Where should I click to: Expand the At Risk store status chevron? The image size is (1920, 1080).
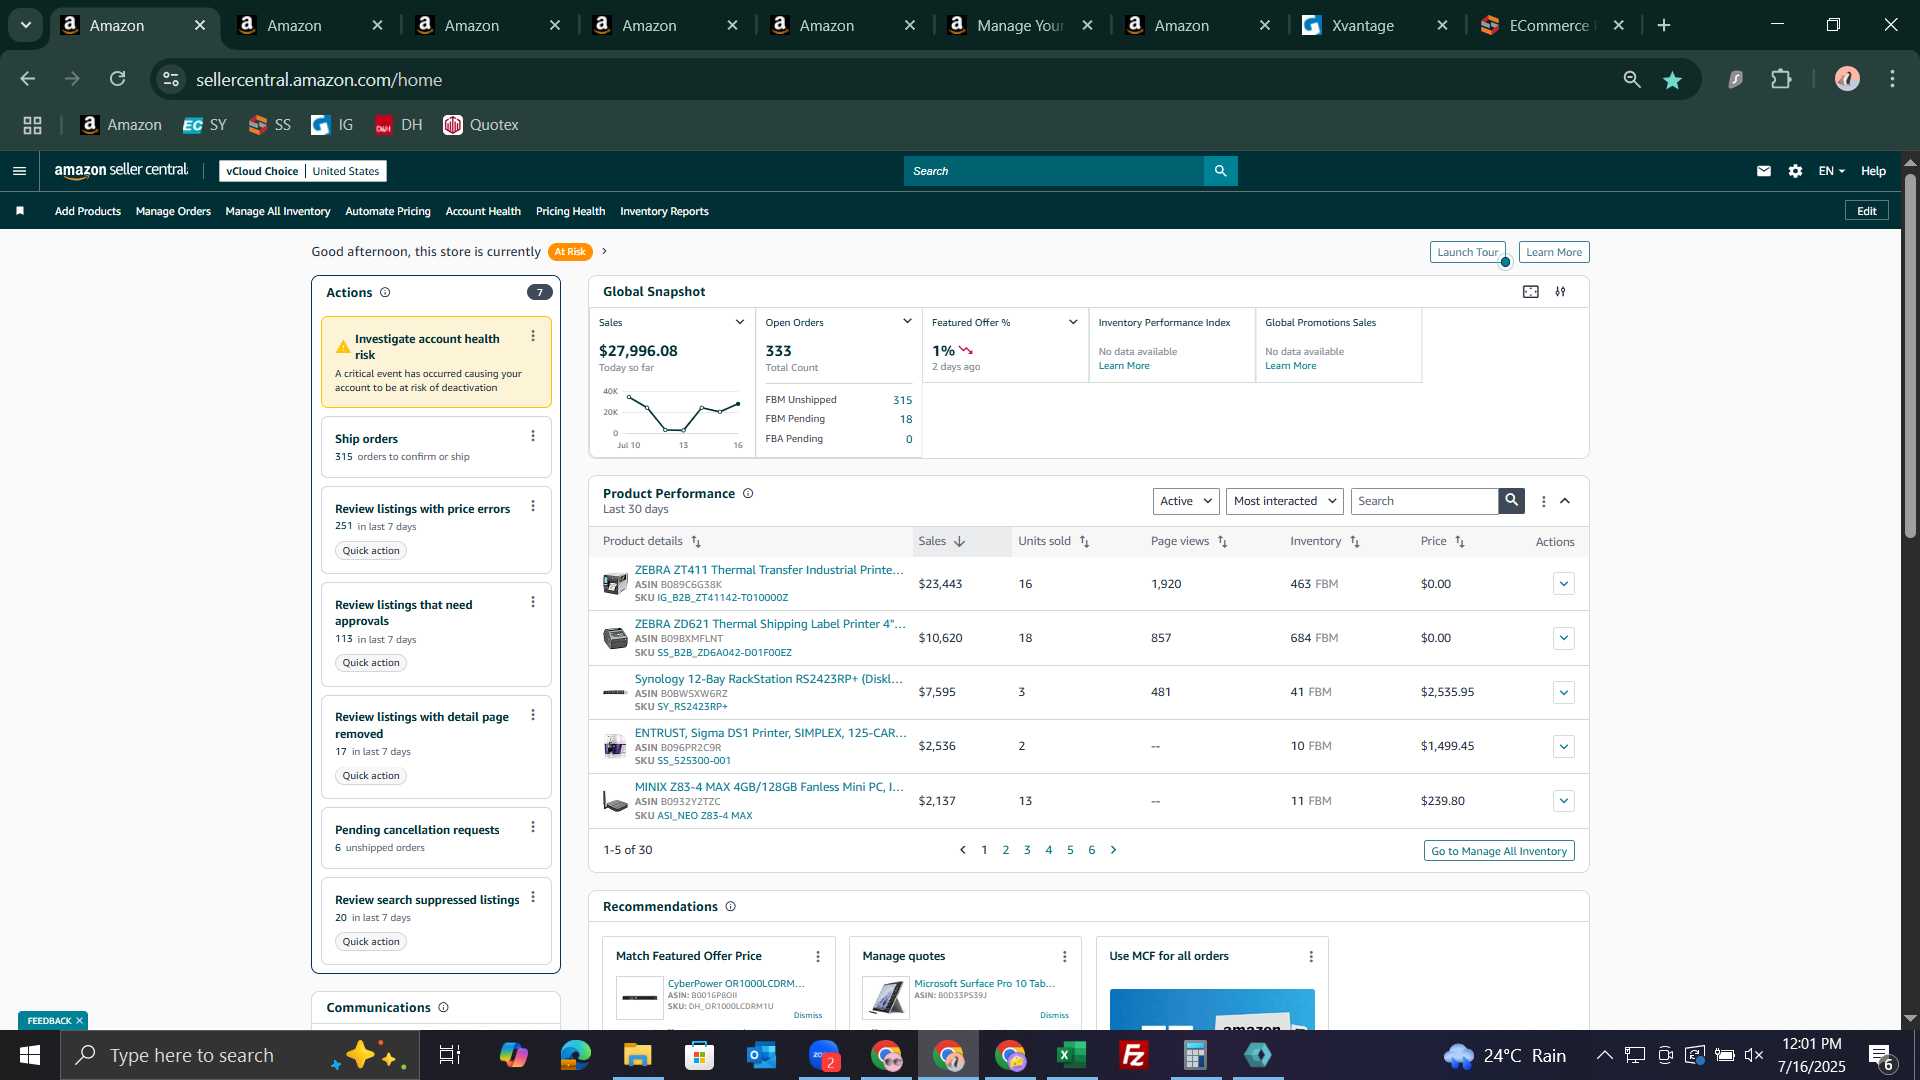click(x=604, y=251)
